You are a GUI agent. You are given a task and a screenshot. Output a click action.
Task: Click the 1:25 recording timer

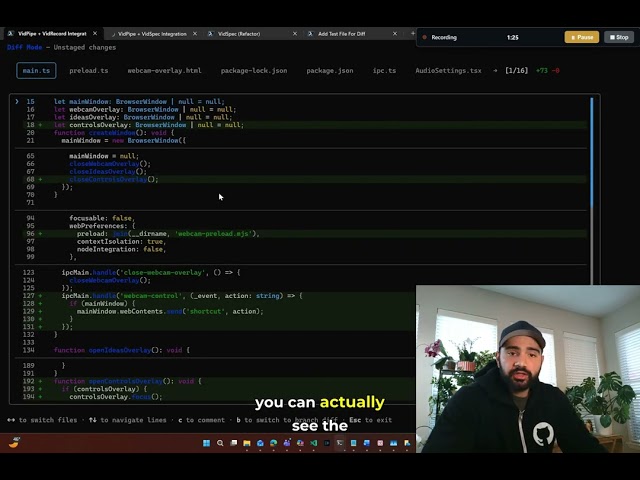513,37
